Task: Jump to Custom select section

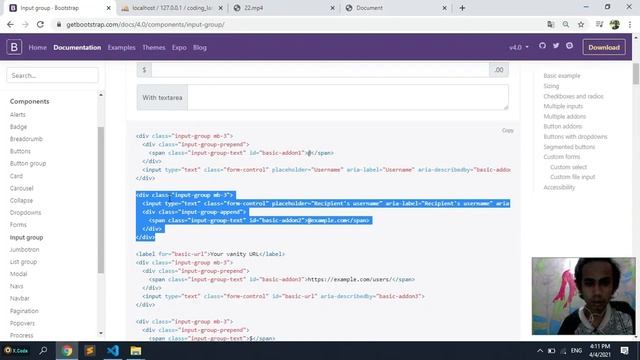Action: pos(568,167)
